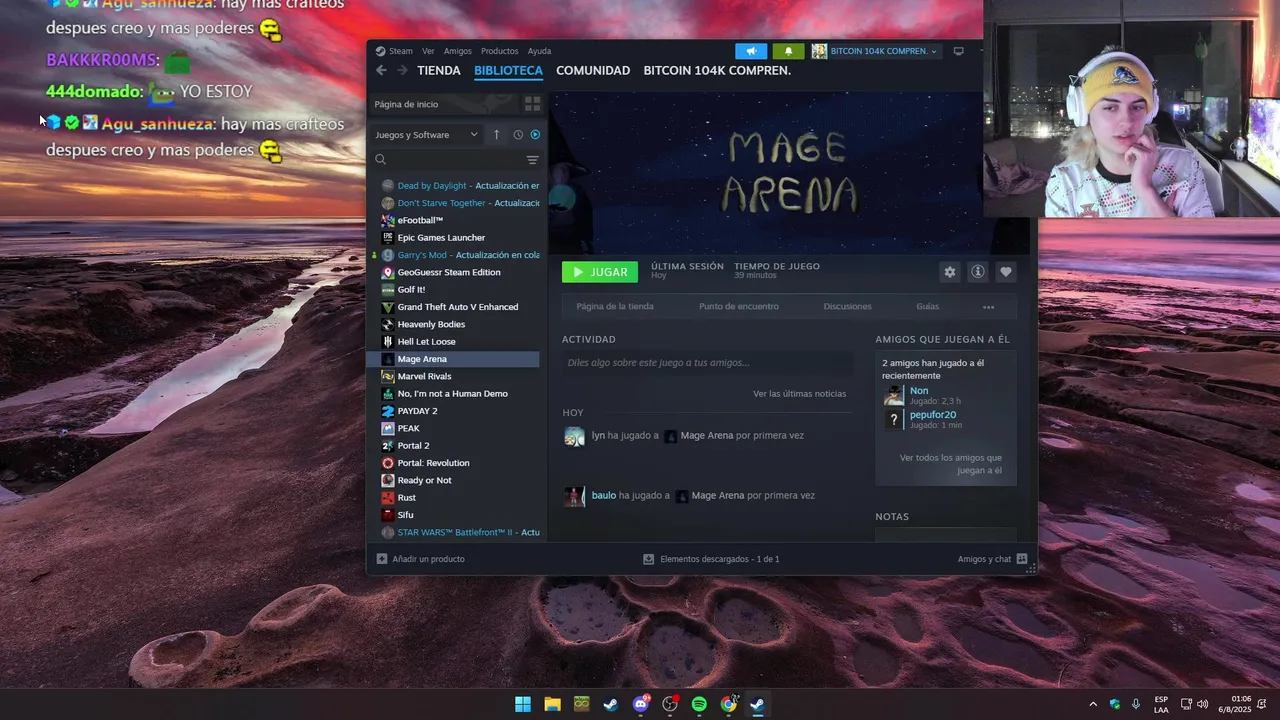Click the forward navigation arrow in Steam
Screen dimensions: 1280x720
tap(402, 70)
